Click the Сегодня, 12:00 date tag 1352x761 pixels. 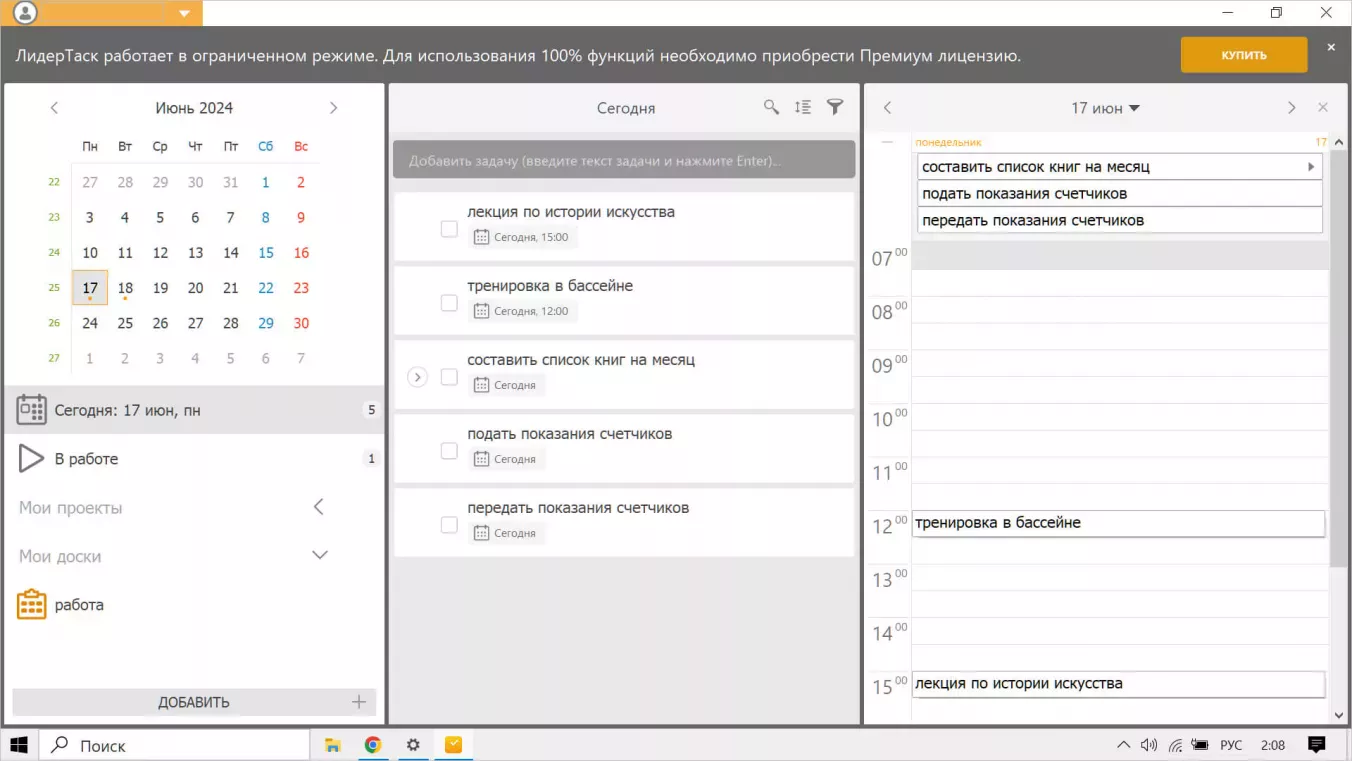[522, 311]
